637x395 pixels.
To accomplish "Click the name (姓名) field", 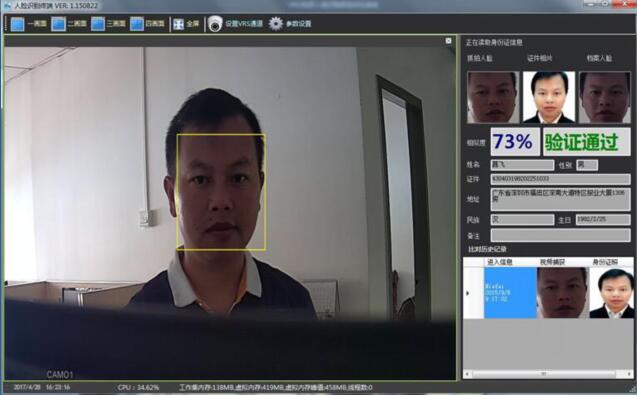I will pyautogui.click(x=522, y=165).
